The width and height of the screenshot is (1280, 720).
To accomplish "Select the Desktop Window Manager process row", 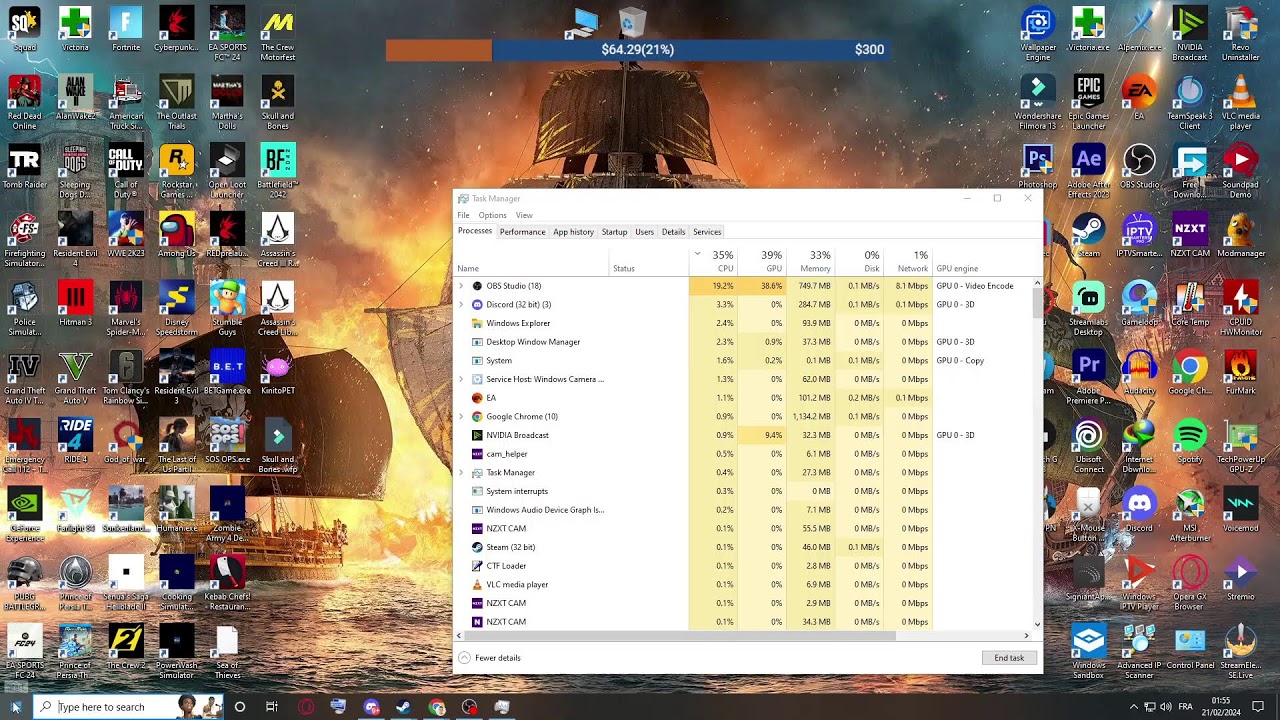I will click(x=744, y=342).
